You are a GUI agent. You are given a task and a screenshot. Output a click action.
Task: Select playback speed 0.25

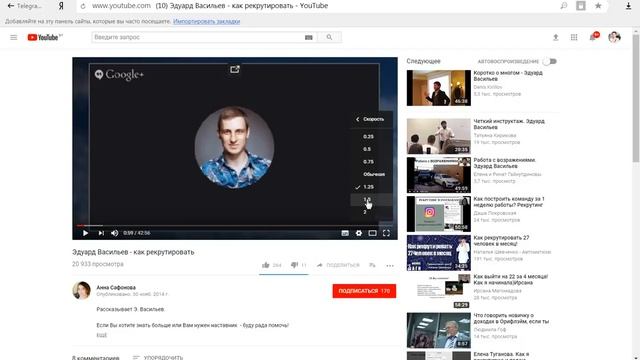pos(371,137)
